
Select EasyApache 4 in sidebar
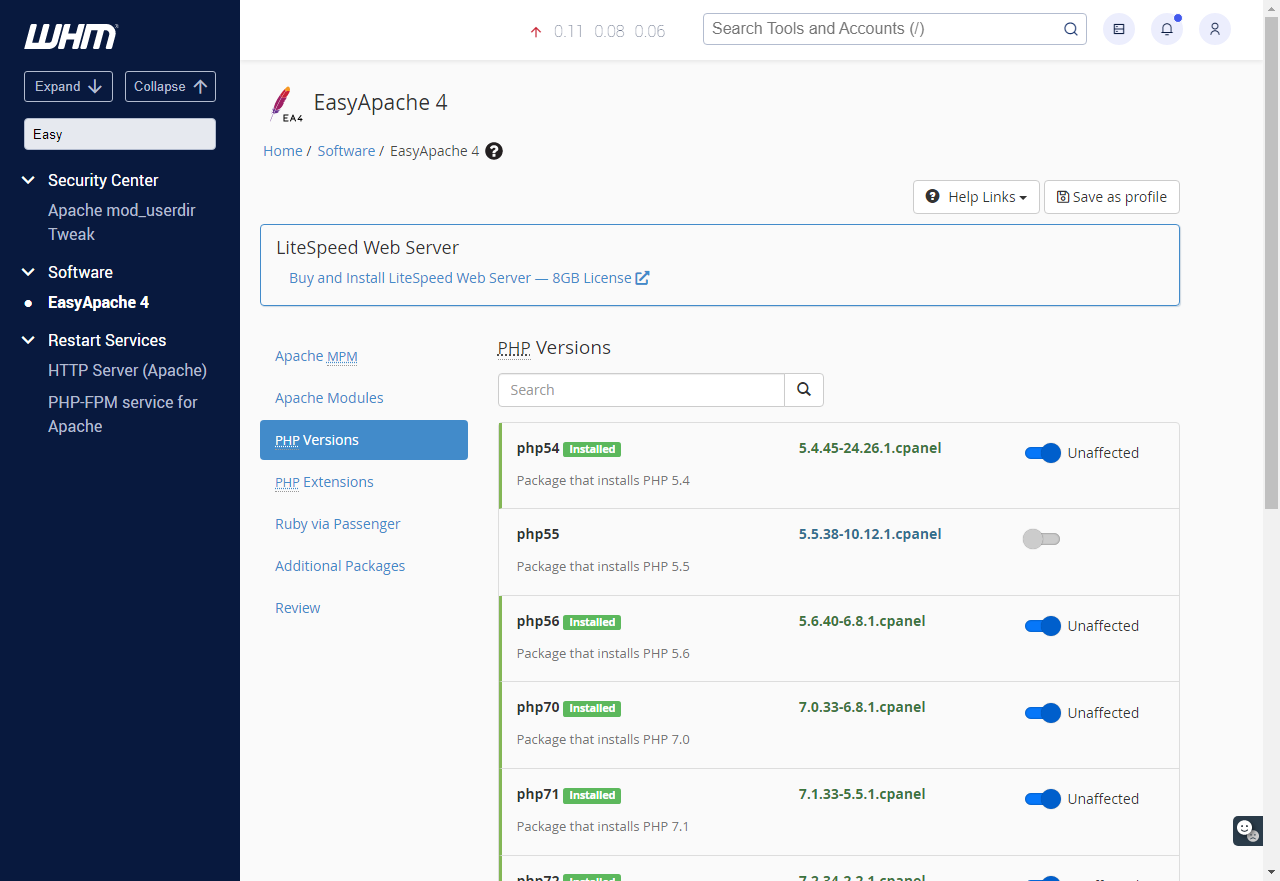click(x=98, y=302)
